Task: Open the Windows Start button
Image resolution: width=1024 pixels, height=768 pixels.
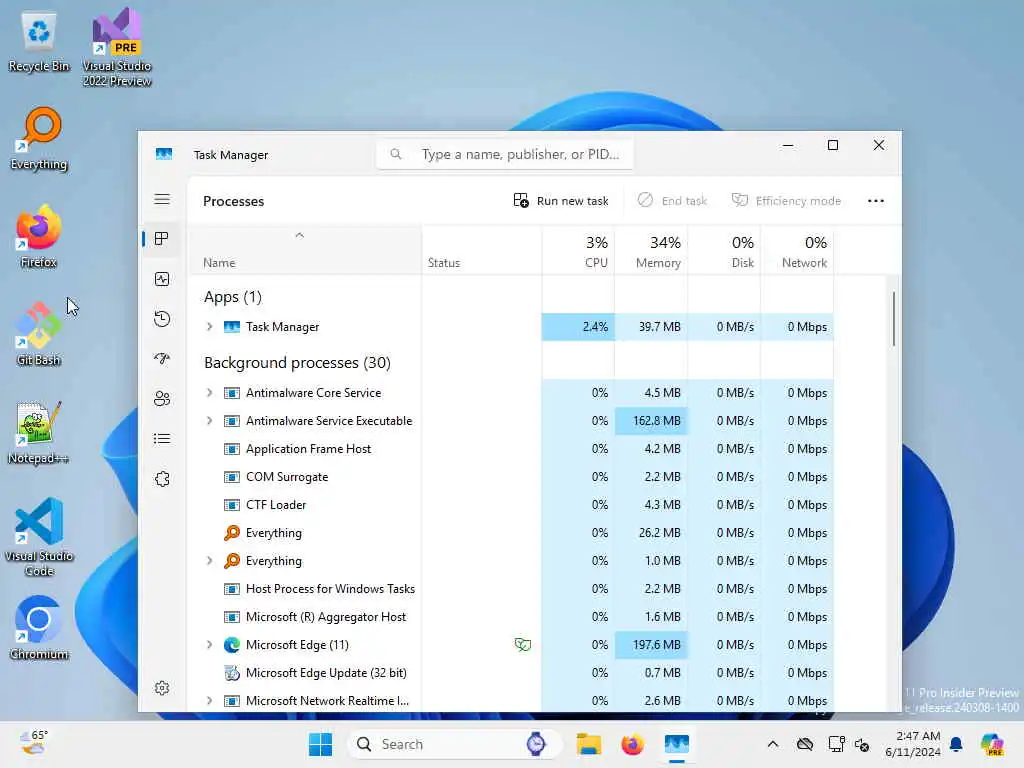Action: coord(320,744)
